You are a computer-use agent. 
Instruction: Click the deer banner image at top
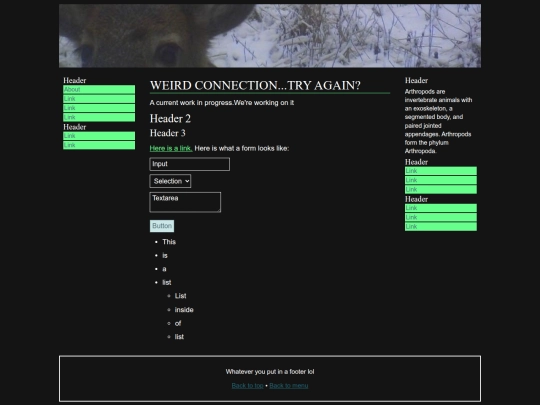(270, 36)
